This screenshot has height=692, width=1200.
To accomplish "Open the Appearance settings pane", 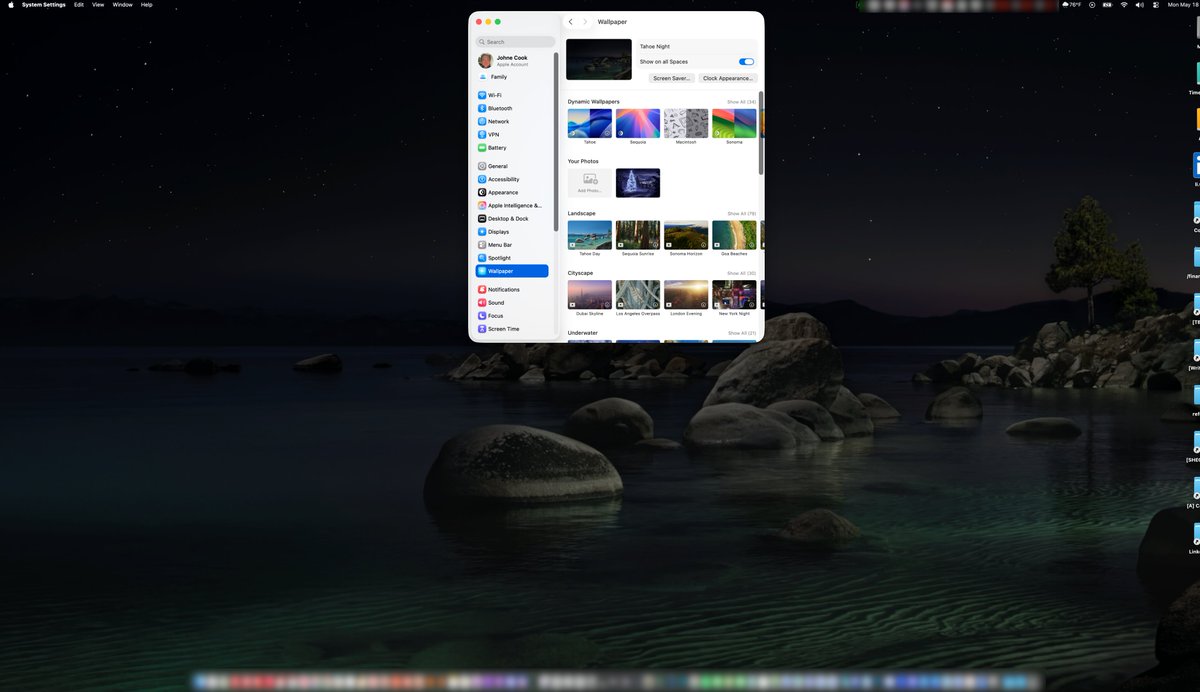I will 512,192.
